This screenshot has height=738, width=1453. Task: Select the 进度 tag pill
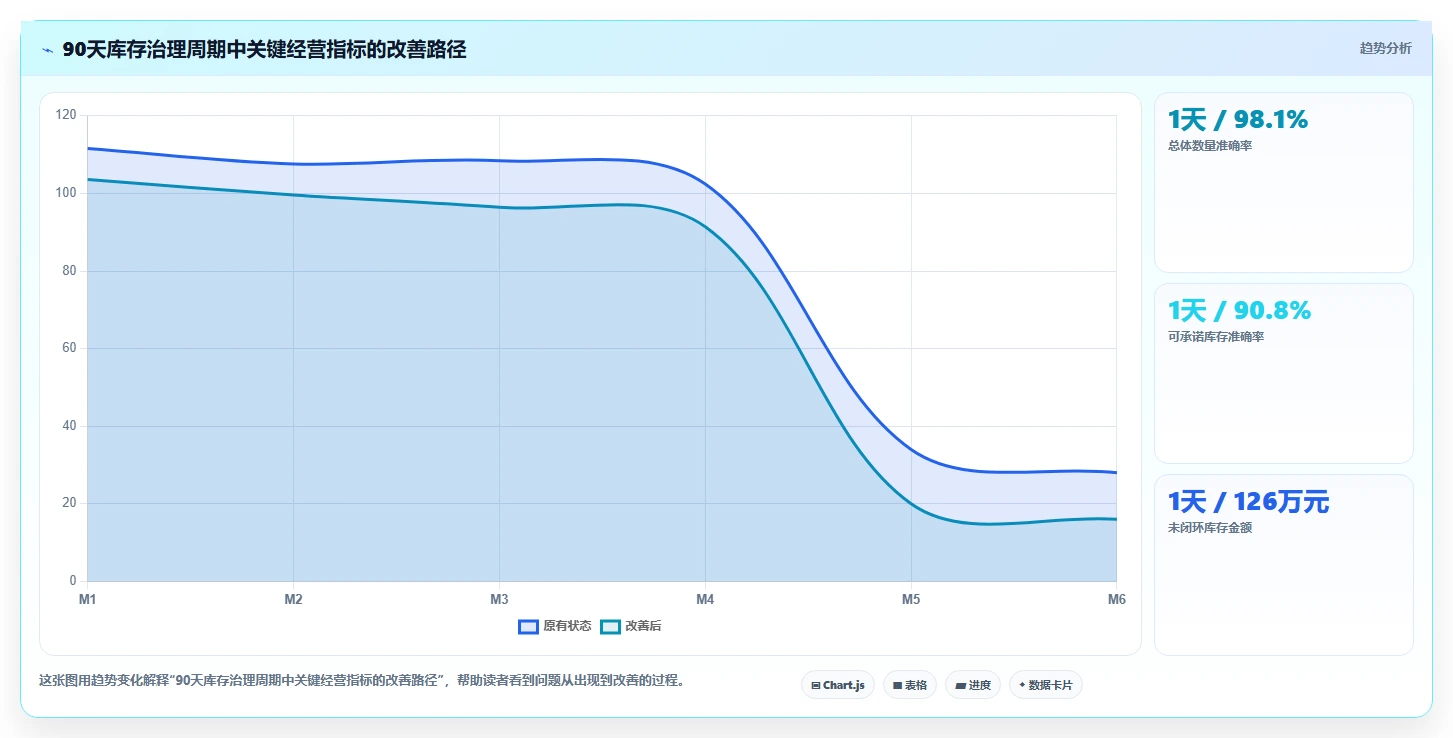pyautogui.click(x=972, y=685)
